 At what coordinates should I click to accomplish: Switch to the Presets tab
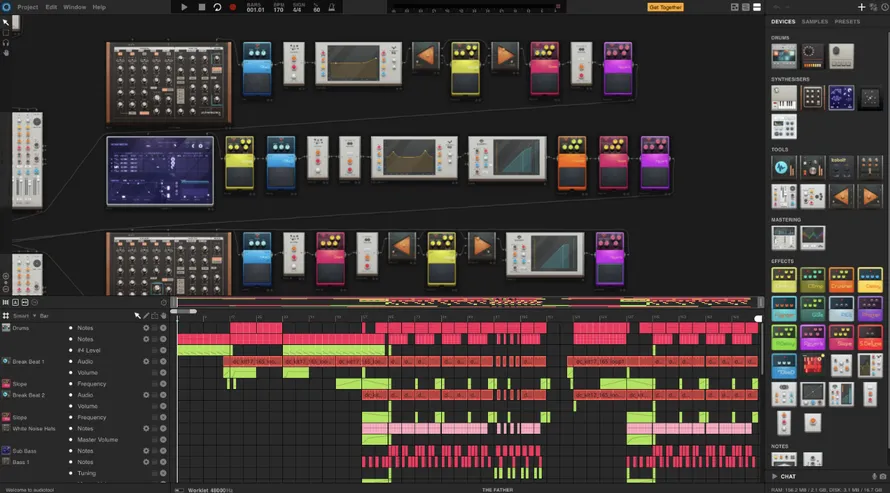pyautogui.click(x=847, y=22)
